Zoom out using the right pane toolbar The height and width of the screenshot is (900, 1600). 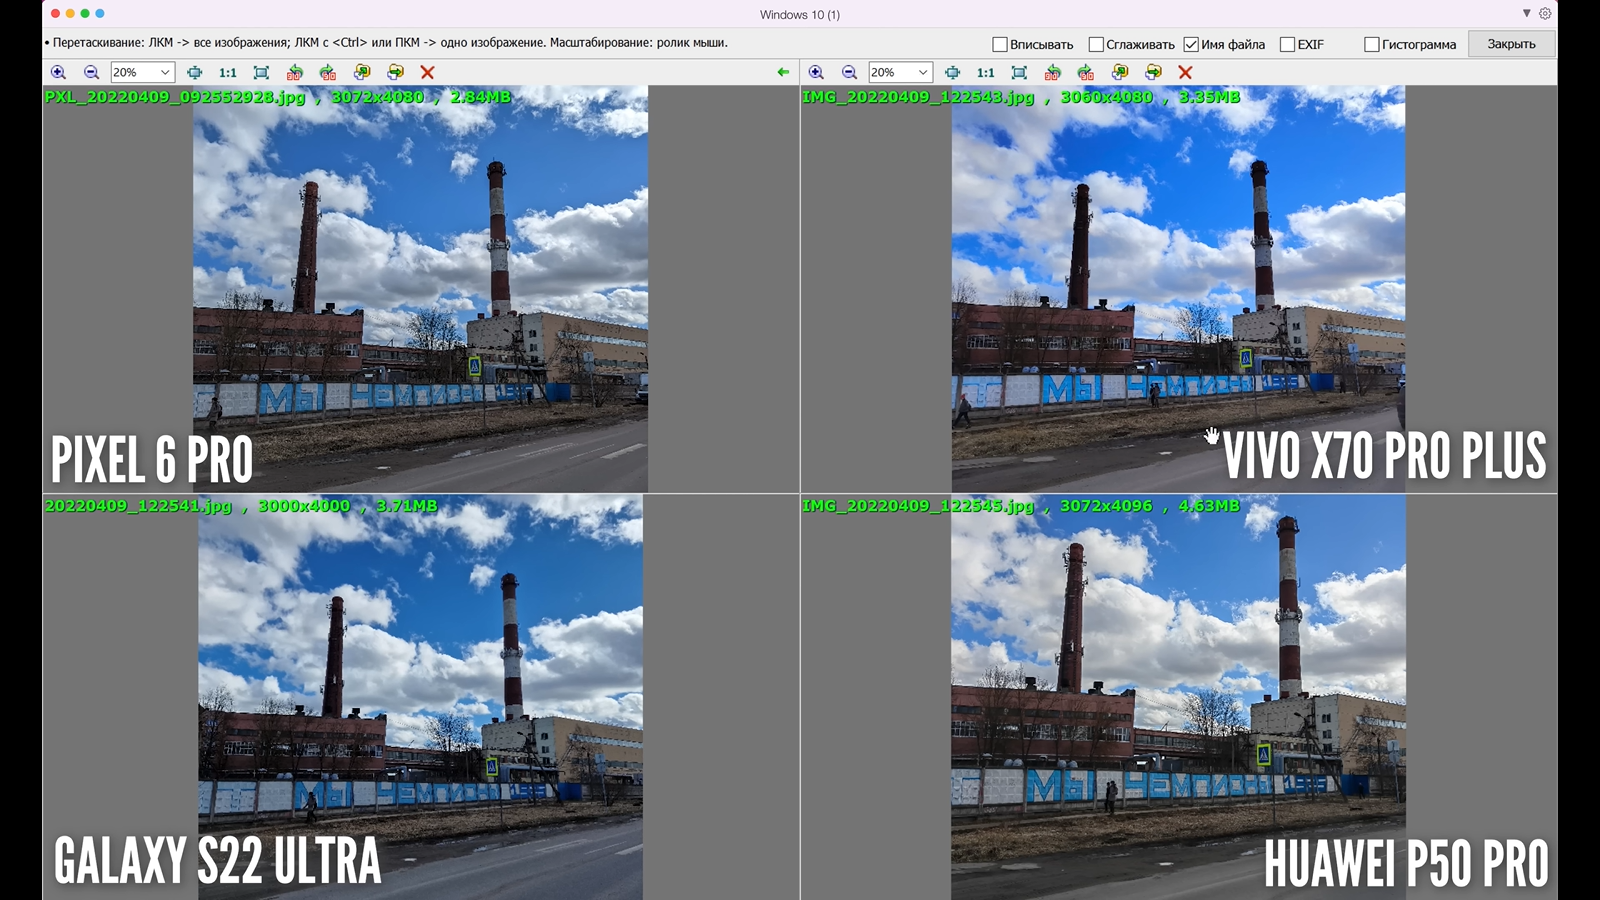(x=849, y=72)
